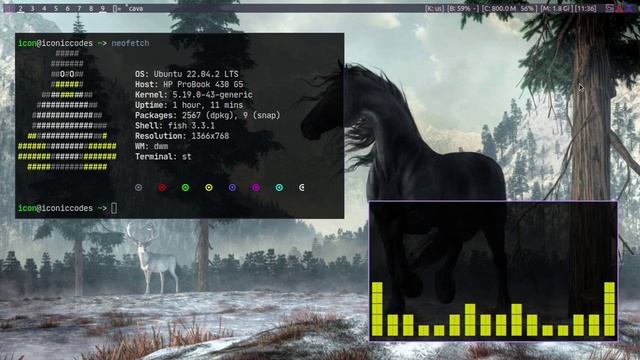The image size is (640, 360).
Task: Click the tallest left bar in cava
Action: (377, 309)
